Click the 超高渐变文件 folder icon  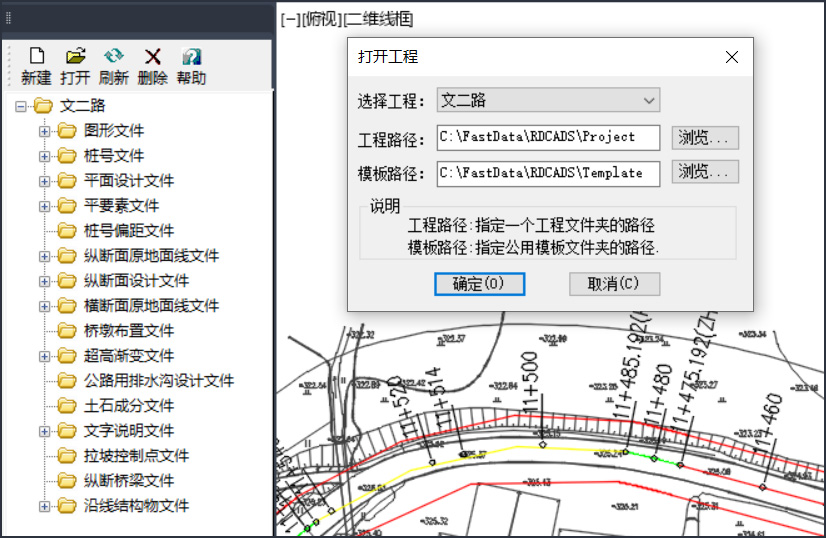pos(67,356)
